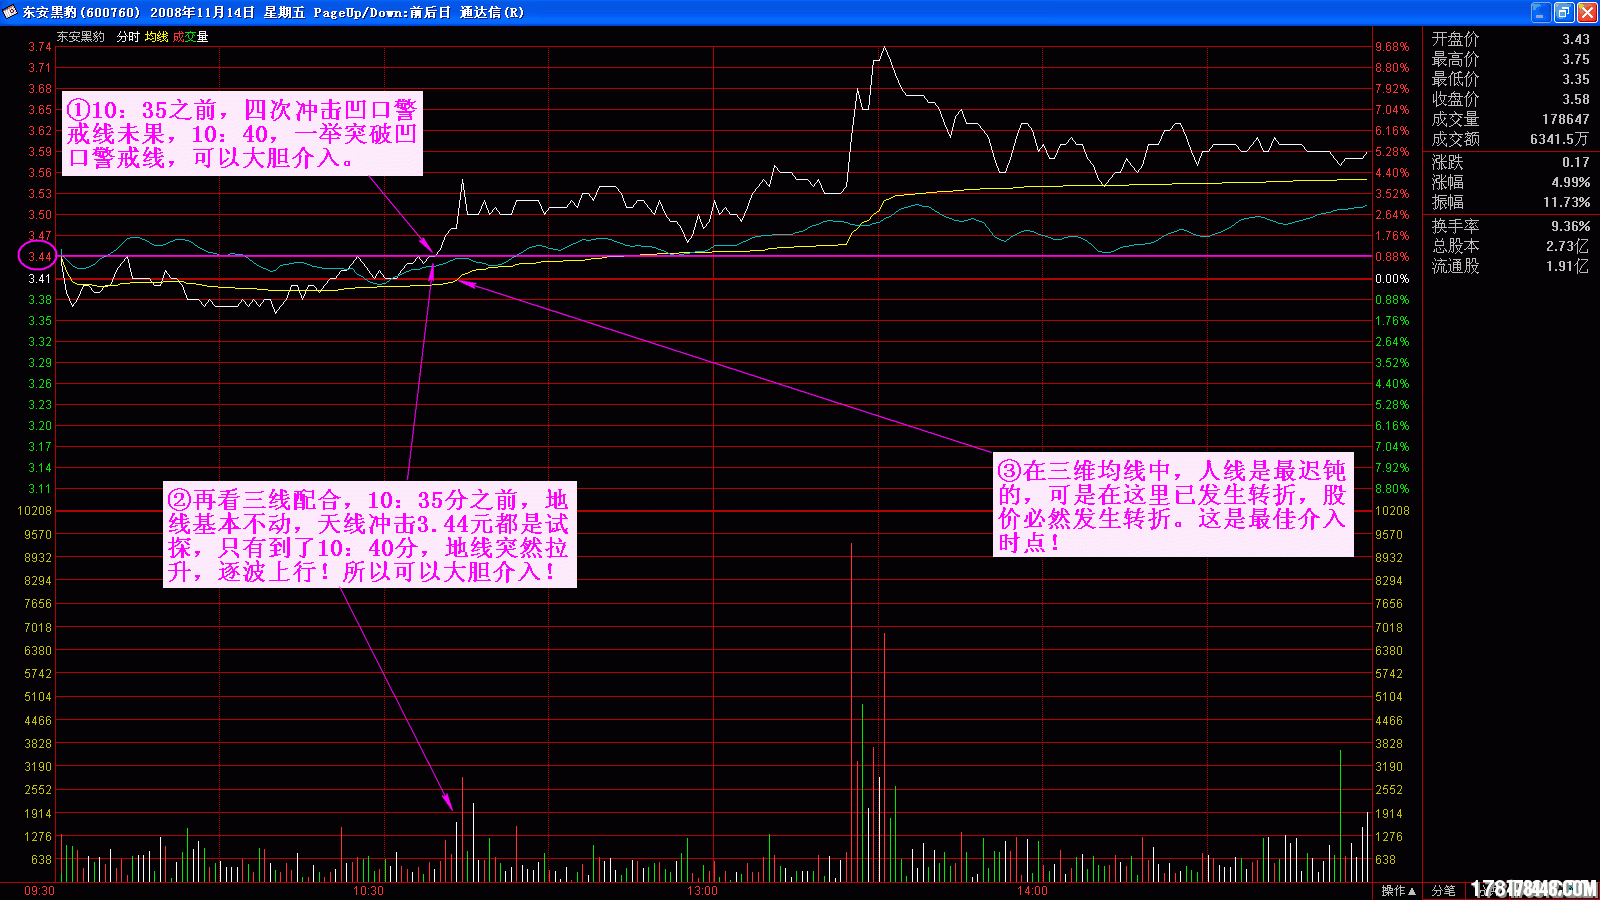Select the 东安黑豹 stock name label above the chart

[80, 37]
